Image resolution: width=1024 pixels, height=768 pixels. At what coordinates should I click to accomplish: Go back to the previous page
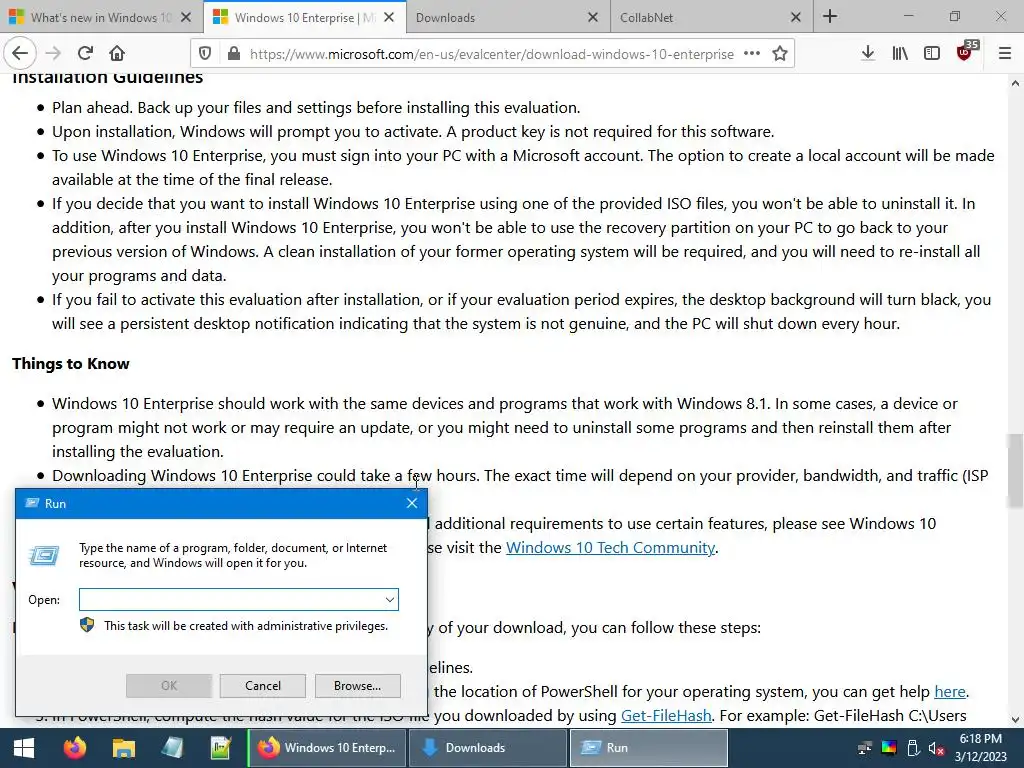click(x=20, y=54)
